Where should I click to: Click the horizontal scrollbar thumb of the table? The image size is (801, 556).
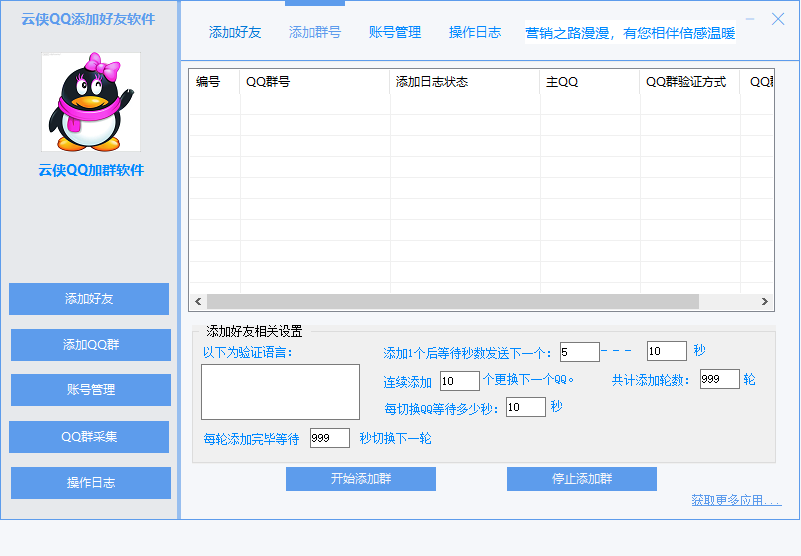point(453,302)
